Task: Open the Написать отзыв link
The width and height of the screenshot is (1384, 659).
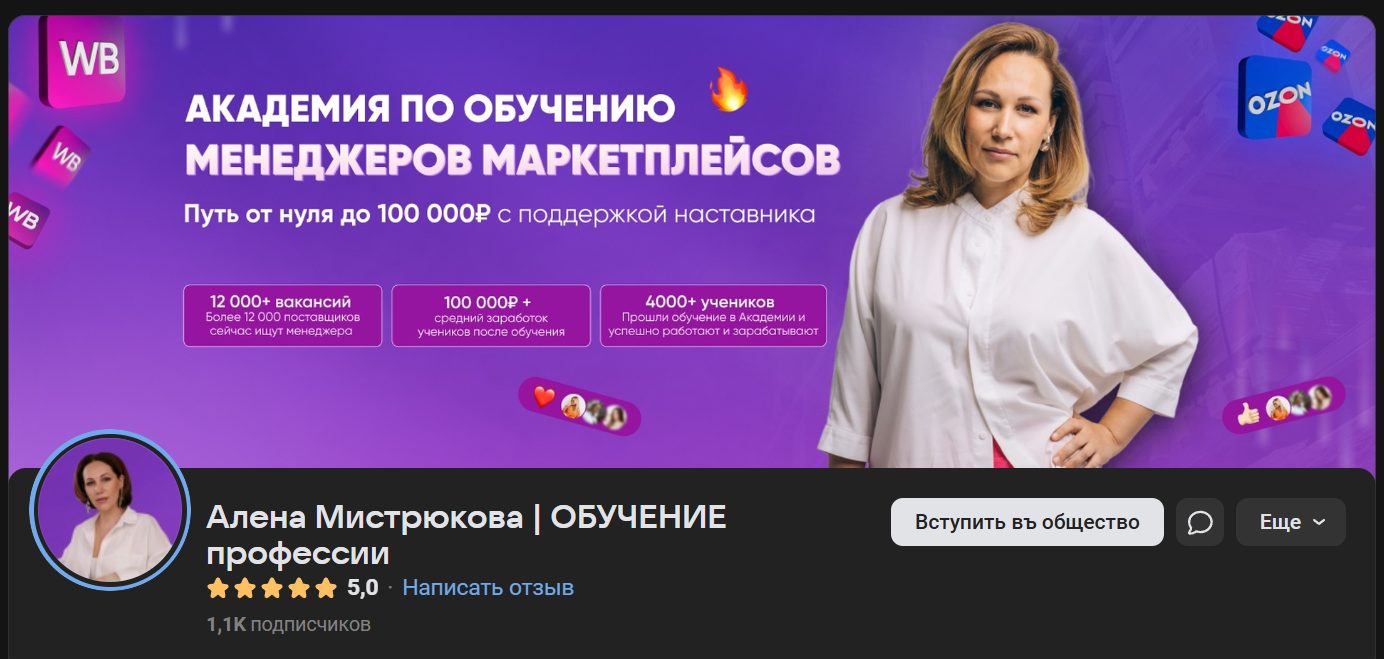Action: click(488, 588)
